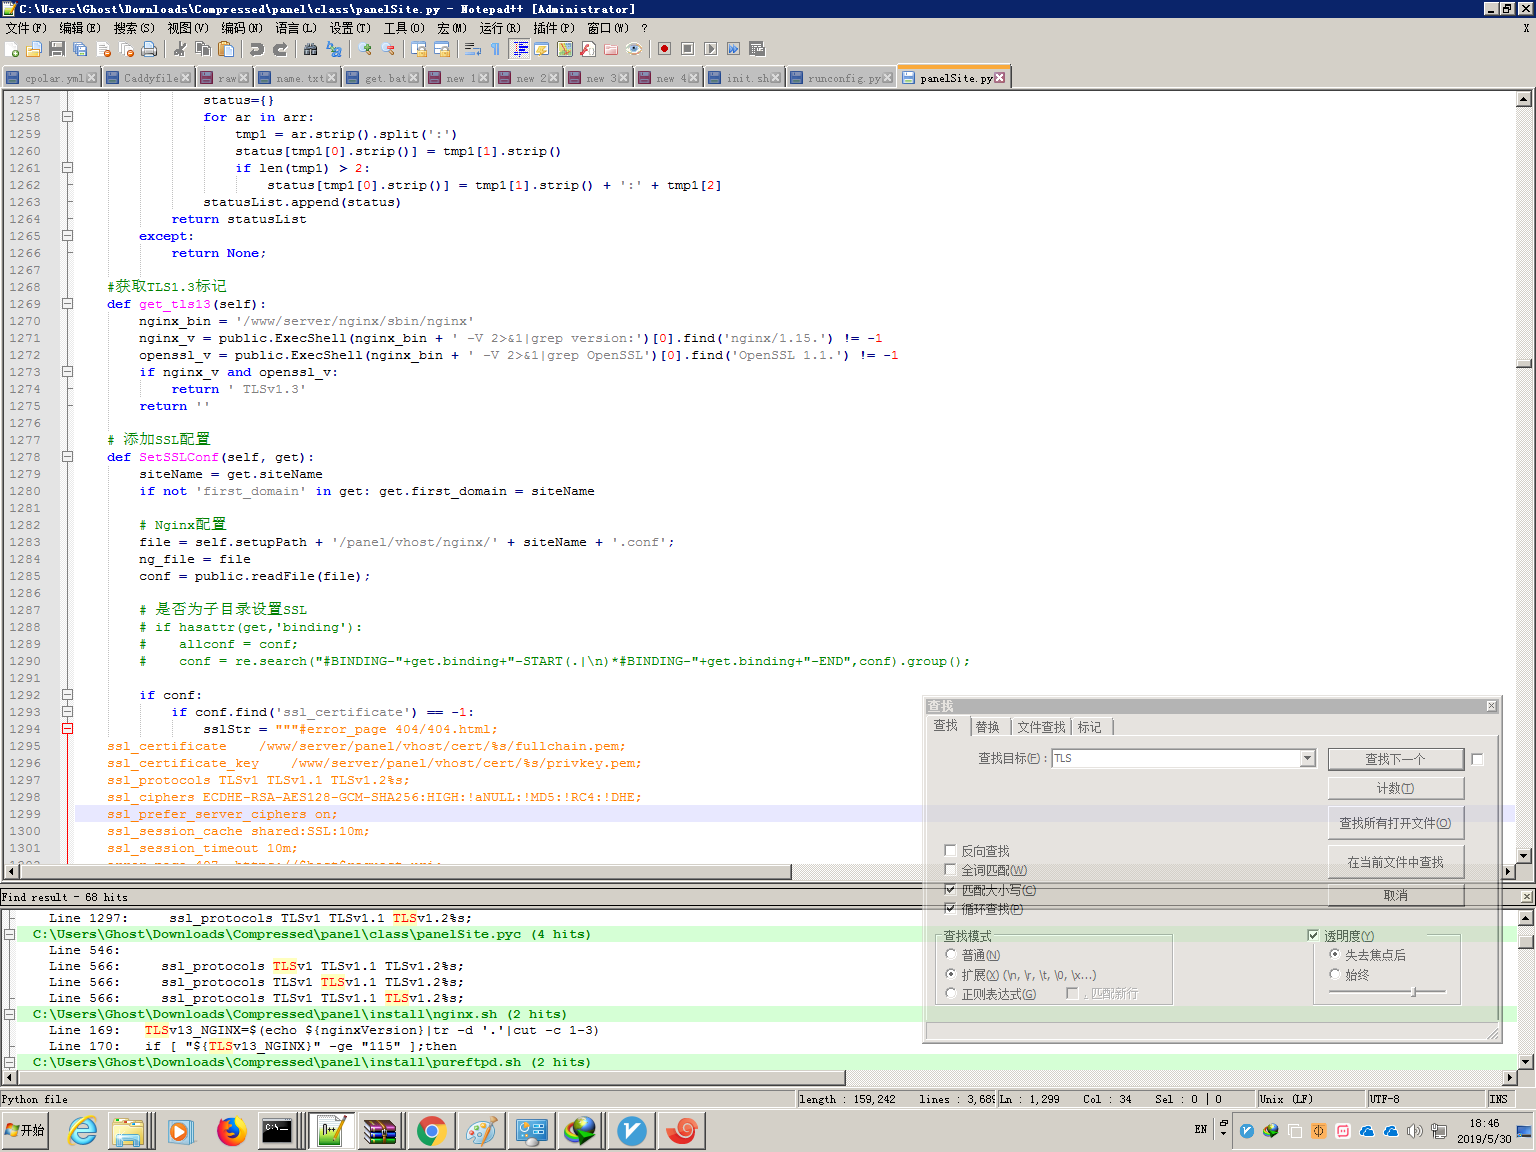Click the Redo arrow icon
This screenshot has width=1536, height=1152.
pyautogui.click(x=280, y=49)
